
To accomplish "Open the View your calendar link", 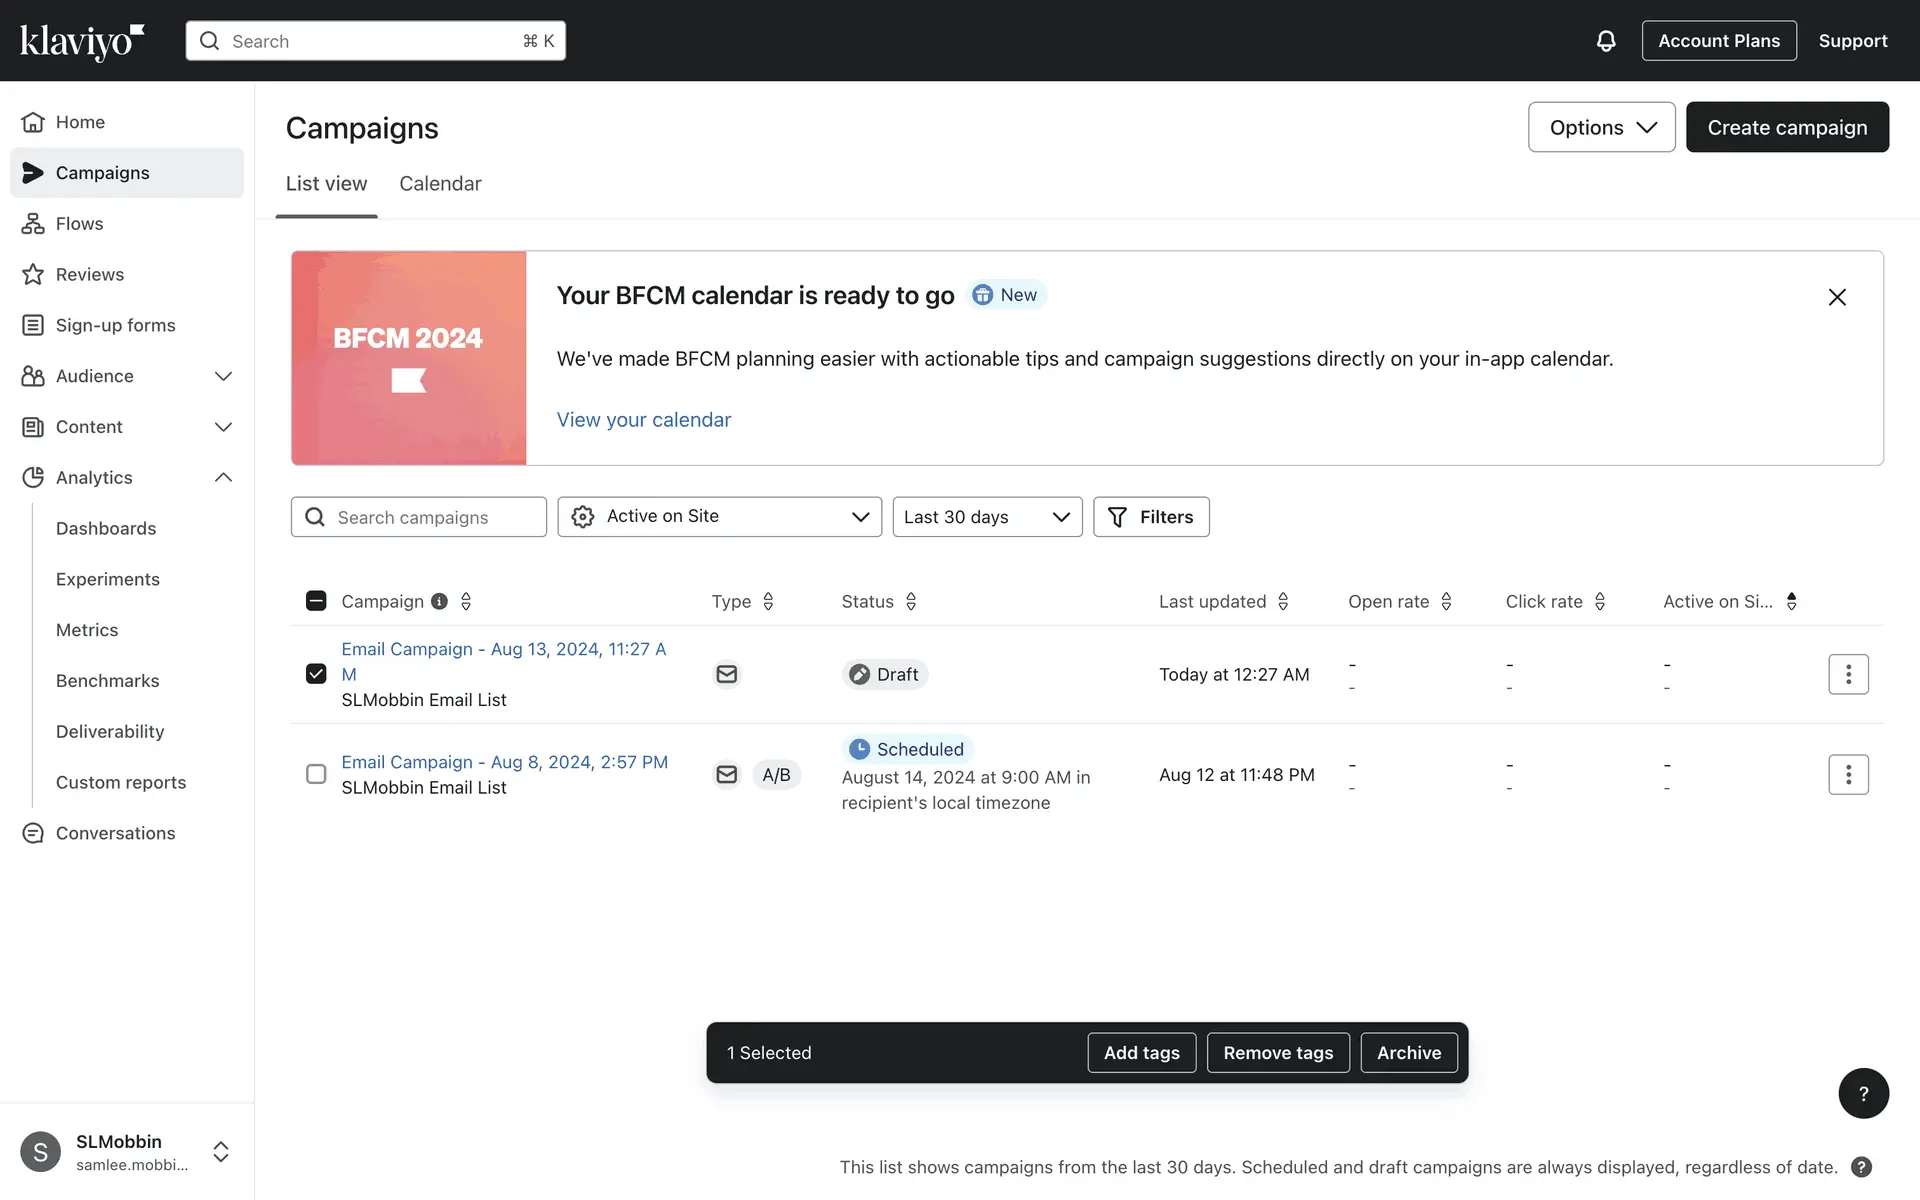I will [643, 420].
